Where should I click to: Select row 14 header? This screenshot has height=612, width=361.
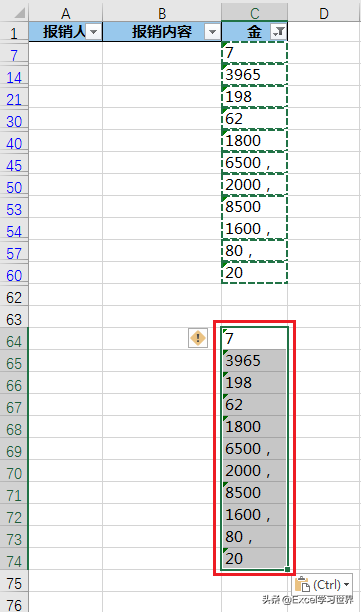(x=14, y=76)
